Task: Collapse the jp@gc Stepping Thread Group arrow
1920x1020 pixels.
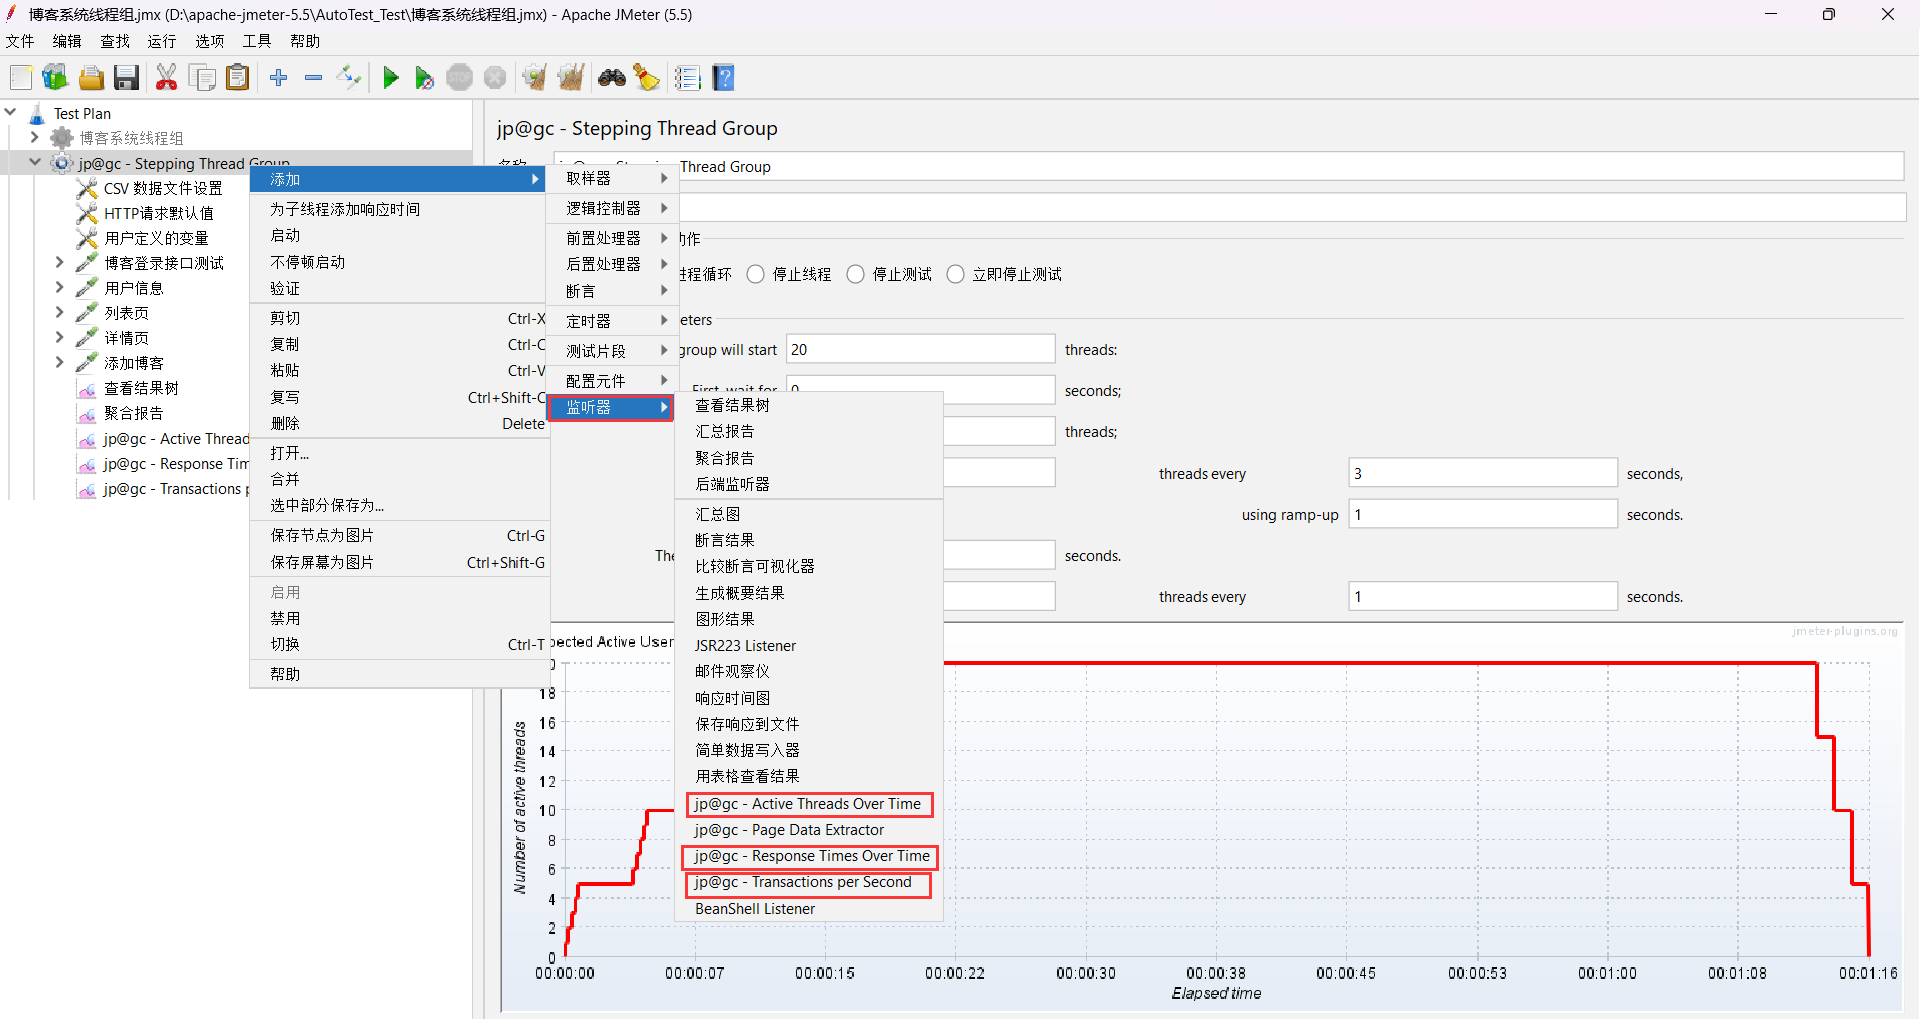Action: [x=35, y=162]
